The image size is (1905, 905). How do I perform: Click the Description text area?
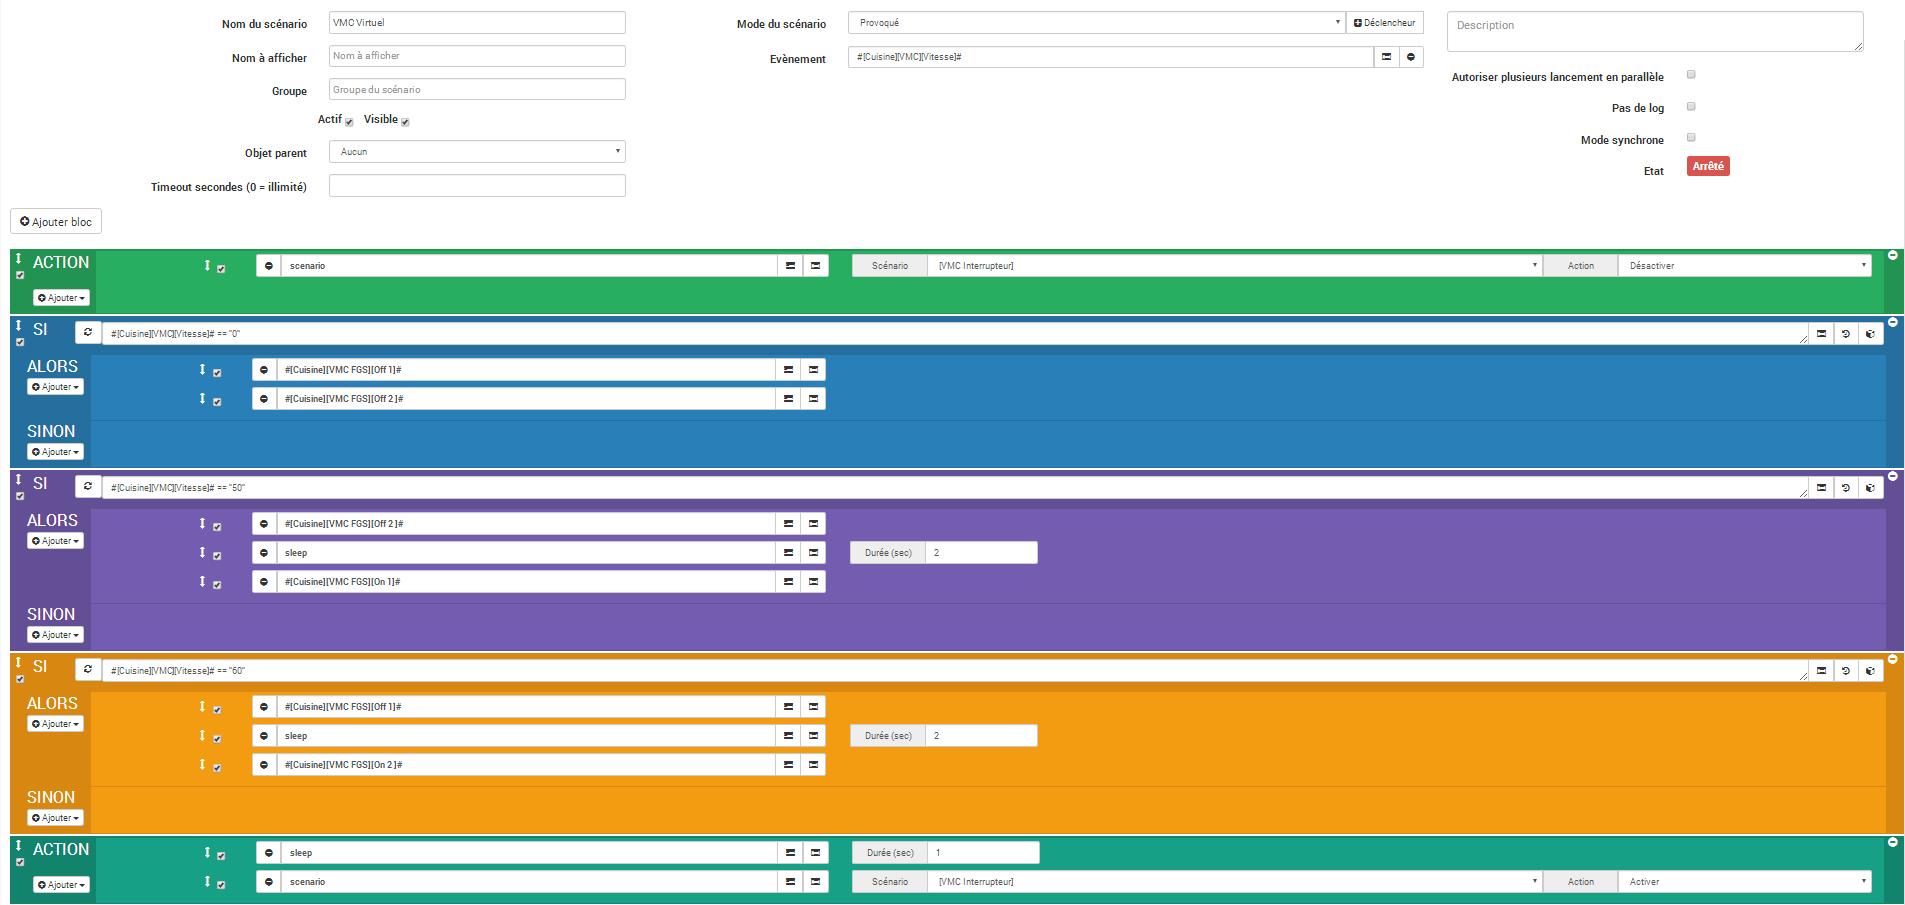1655,31
